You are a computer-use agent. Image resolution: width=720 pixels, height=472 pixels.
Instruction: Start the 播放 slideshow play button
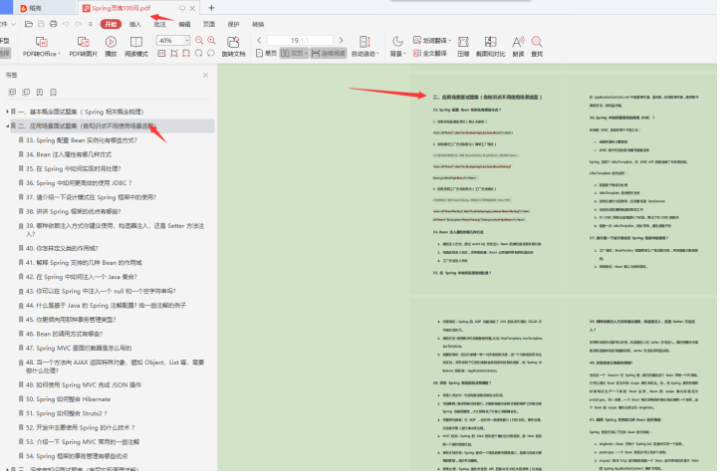111,47
